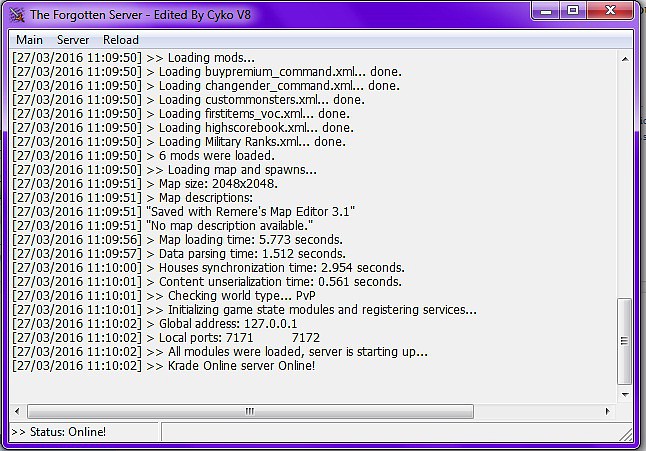Click the Forgotten Server title bar icon
Viewport: 646px width, 451px height.
tap(17, 15)
